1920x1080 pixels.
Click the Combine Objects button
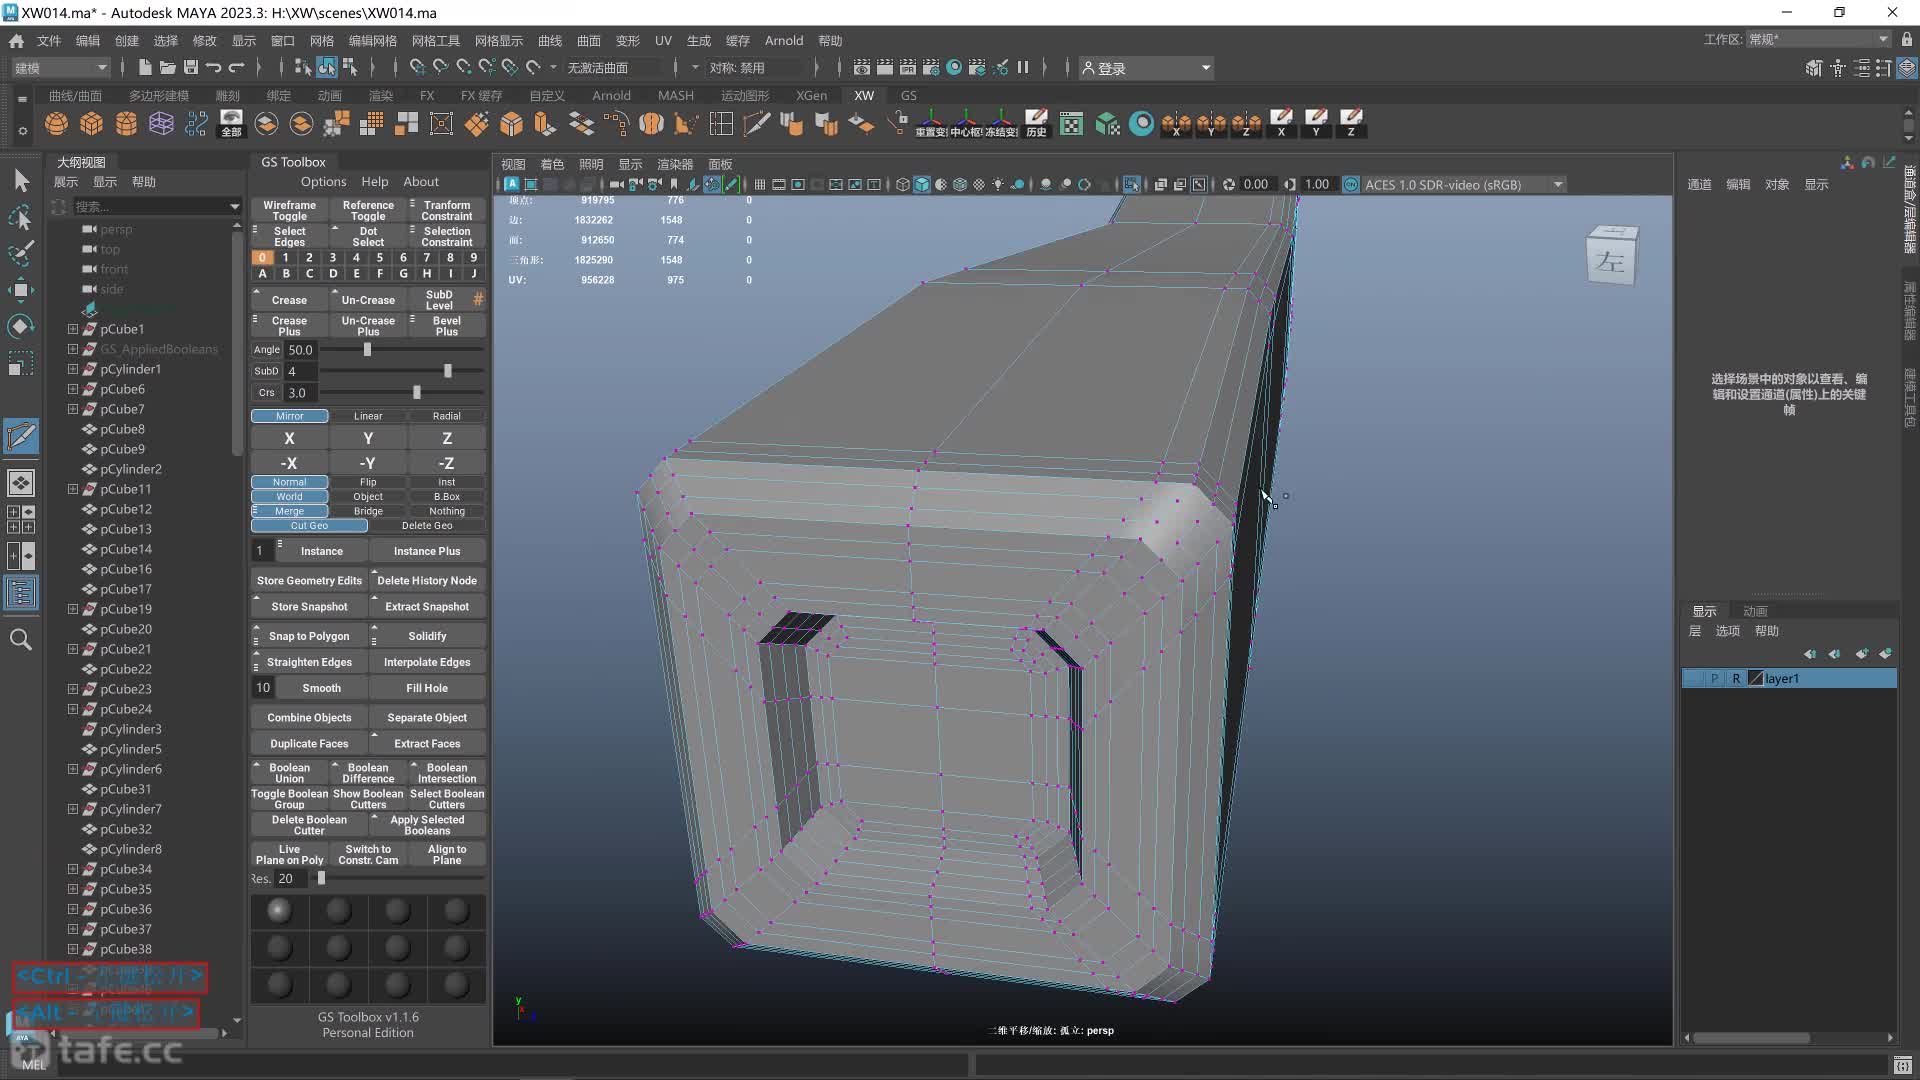pos(309,718)
